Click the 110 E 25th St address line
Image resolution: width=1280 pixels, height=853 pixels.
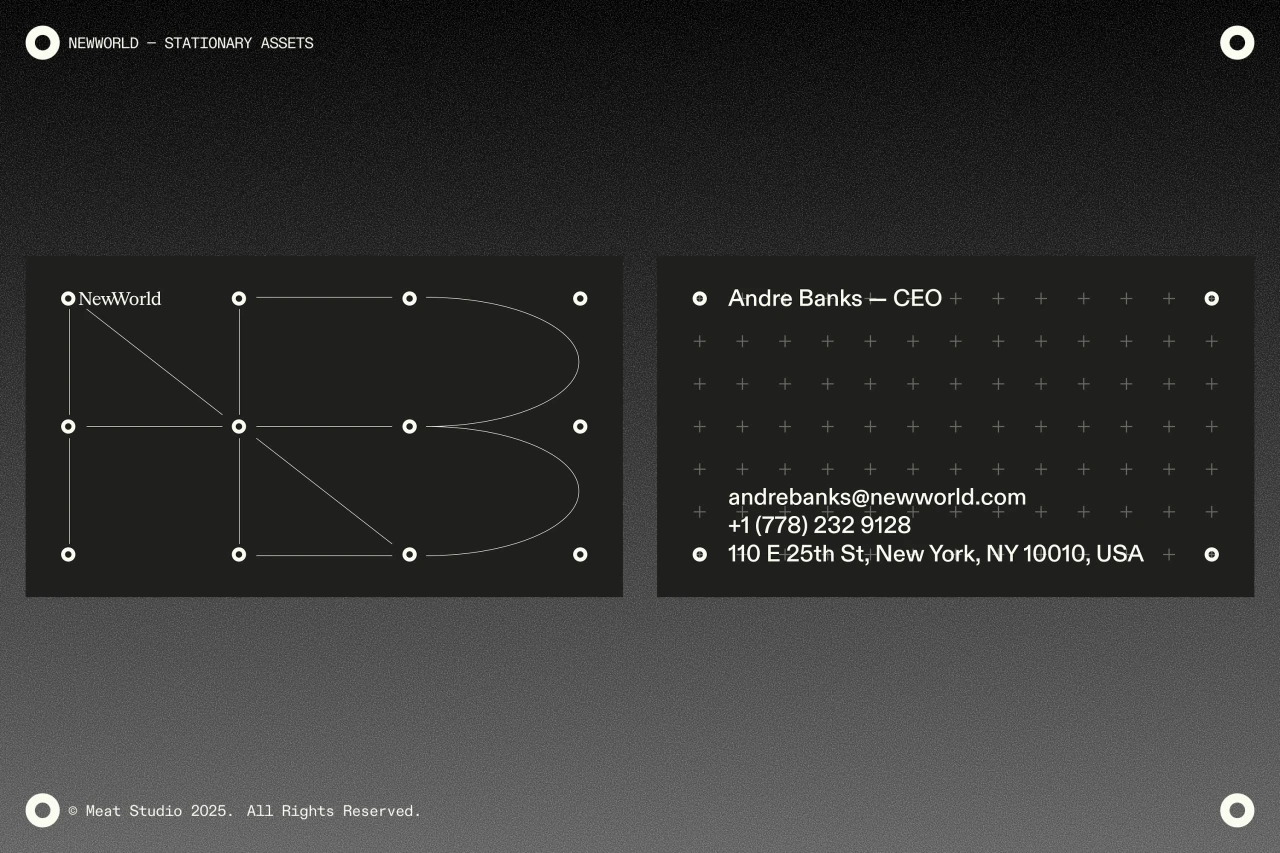[x=935, y=554]
